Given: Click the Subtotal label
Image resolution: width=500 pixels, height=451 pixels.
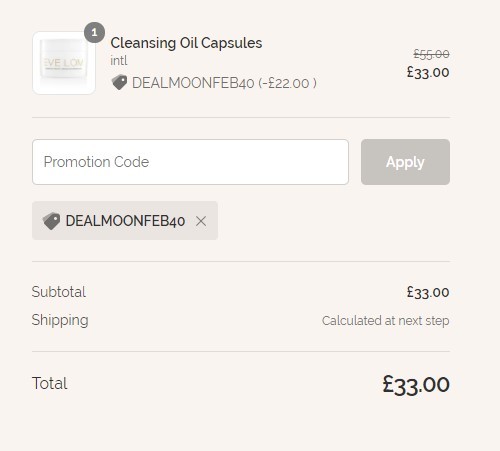Looking at the screenshot, I should [x=59, y=292].
